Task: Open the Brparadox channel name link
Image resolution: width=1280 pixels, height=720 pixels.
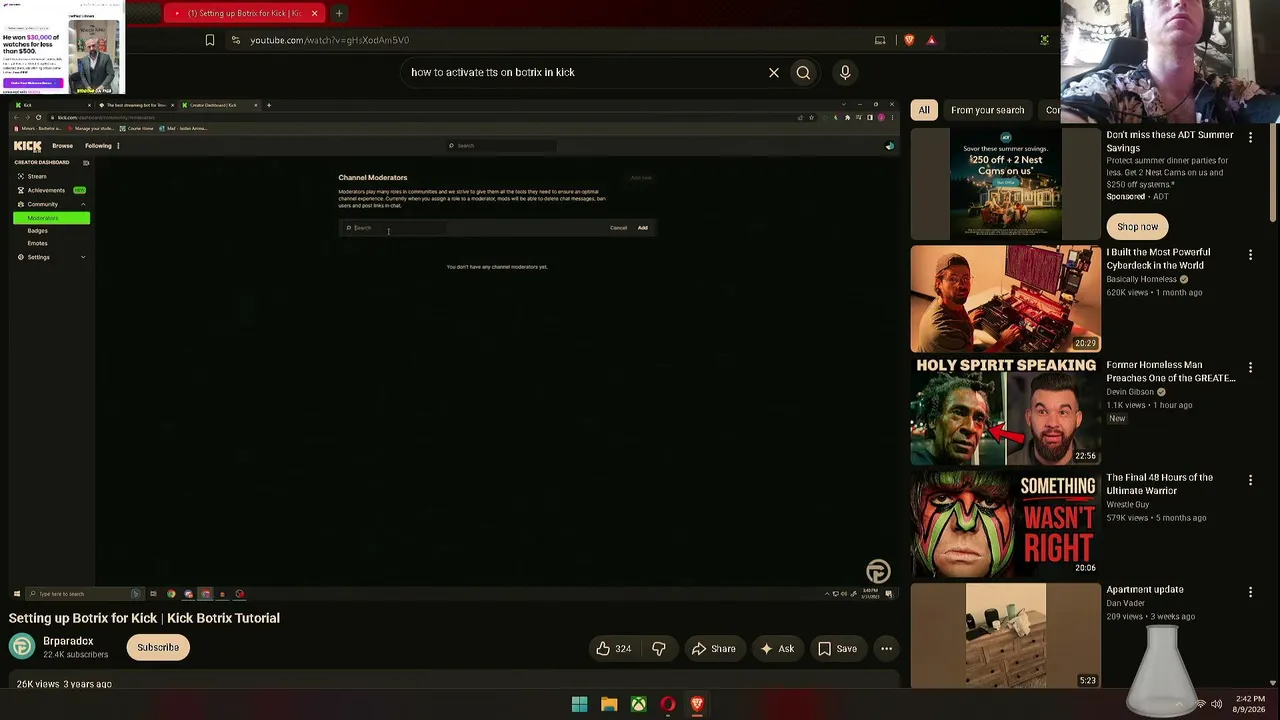Action: [68, 641]
